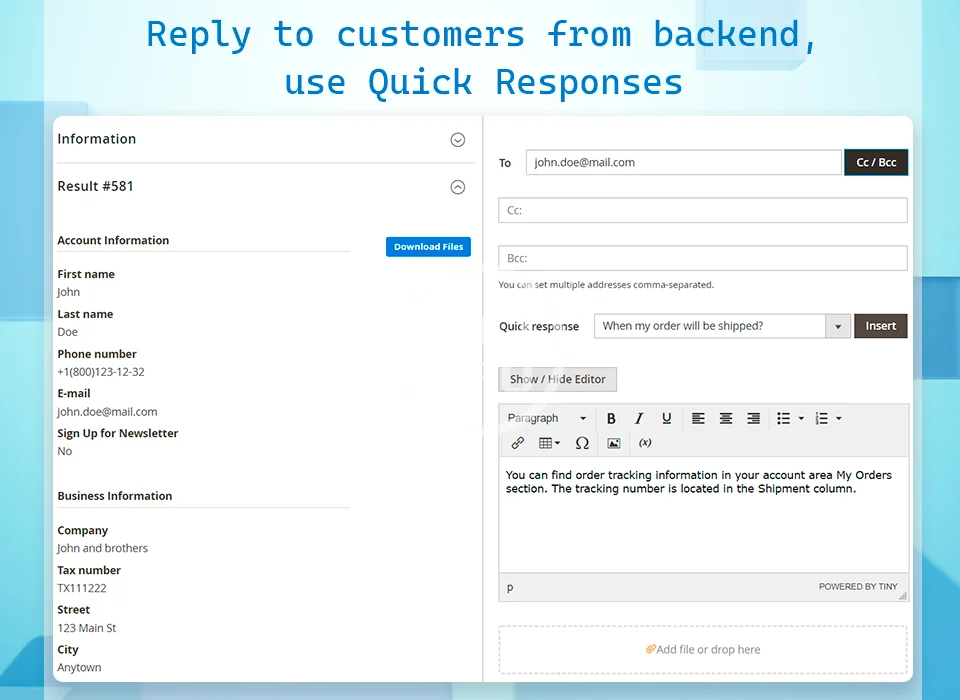Insert a variable using the (x) icon
This screenshot has width=960, height=700.
click(x=645, y=443)
